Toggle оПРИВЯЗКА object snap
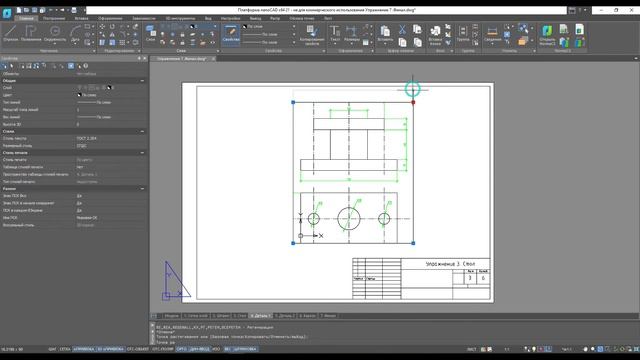The image size is (640, 360). pos(84,349)
